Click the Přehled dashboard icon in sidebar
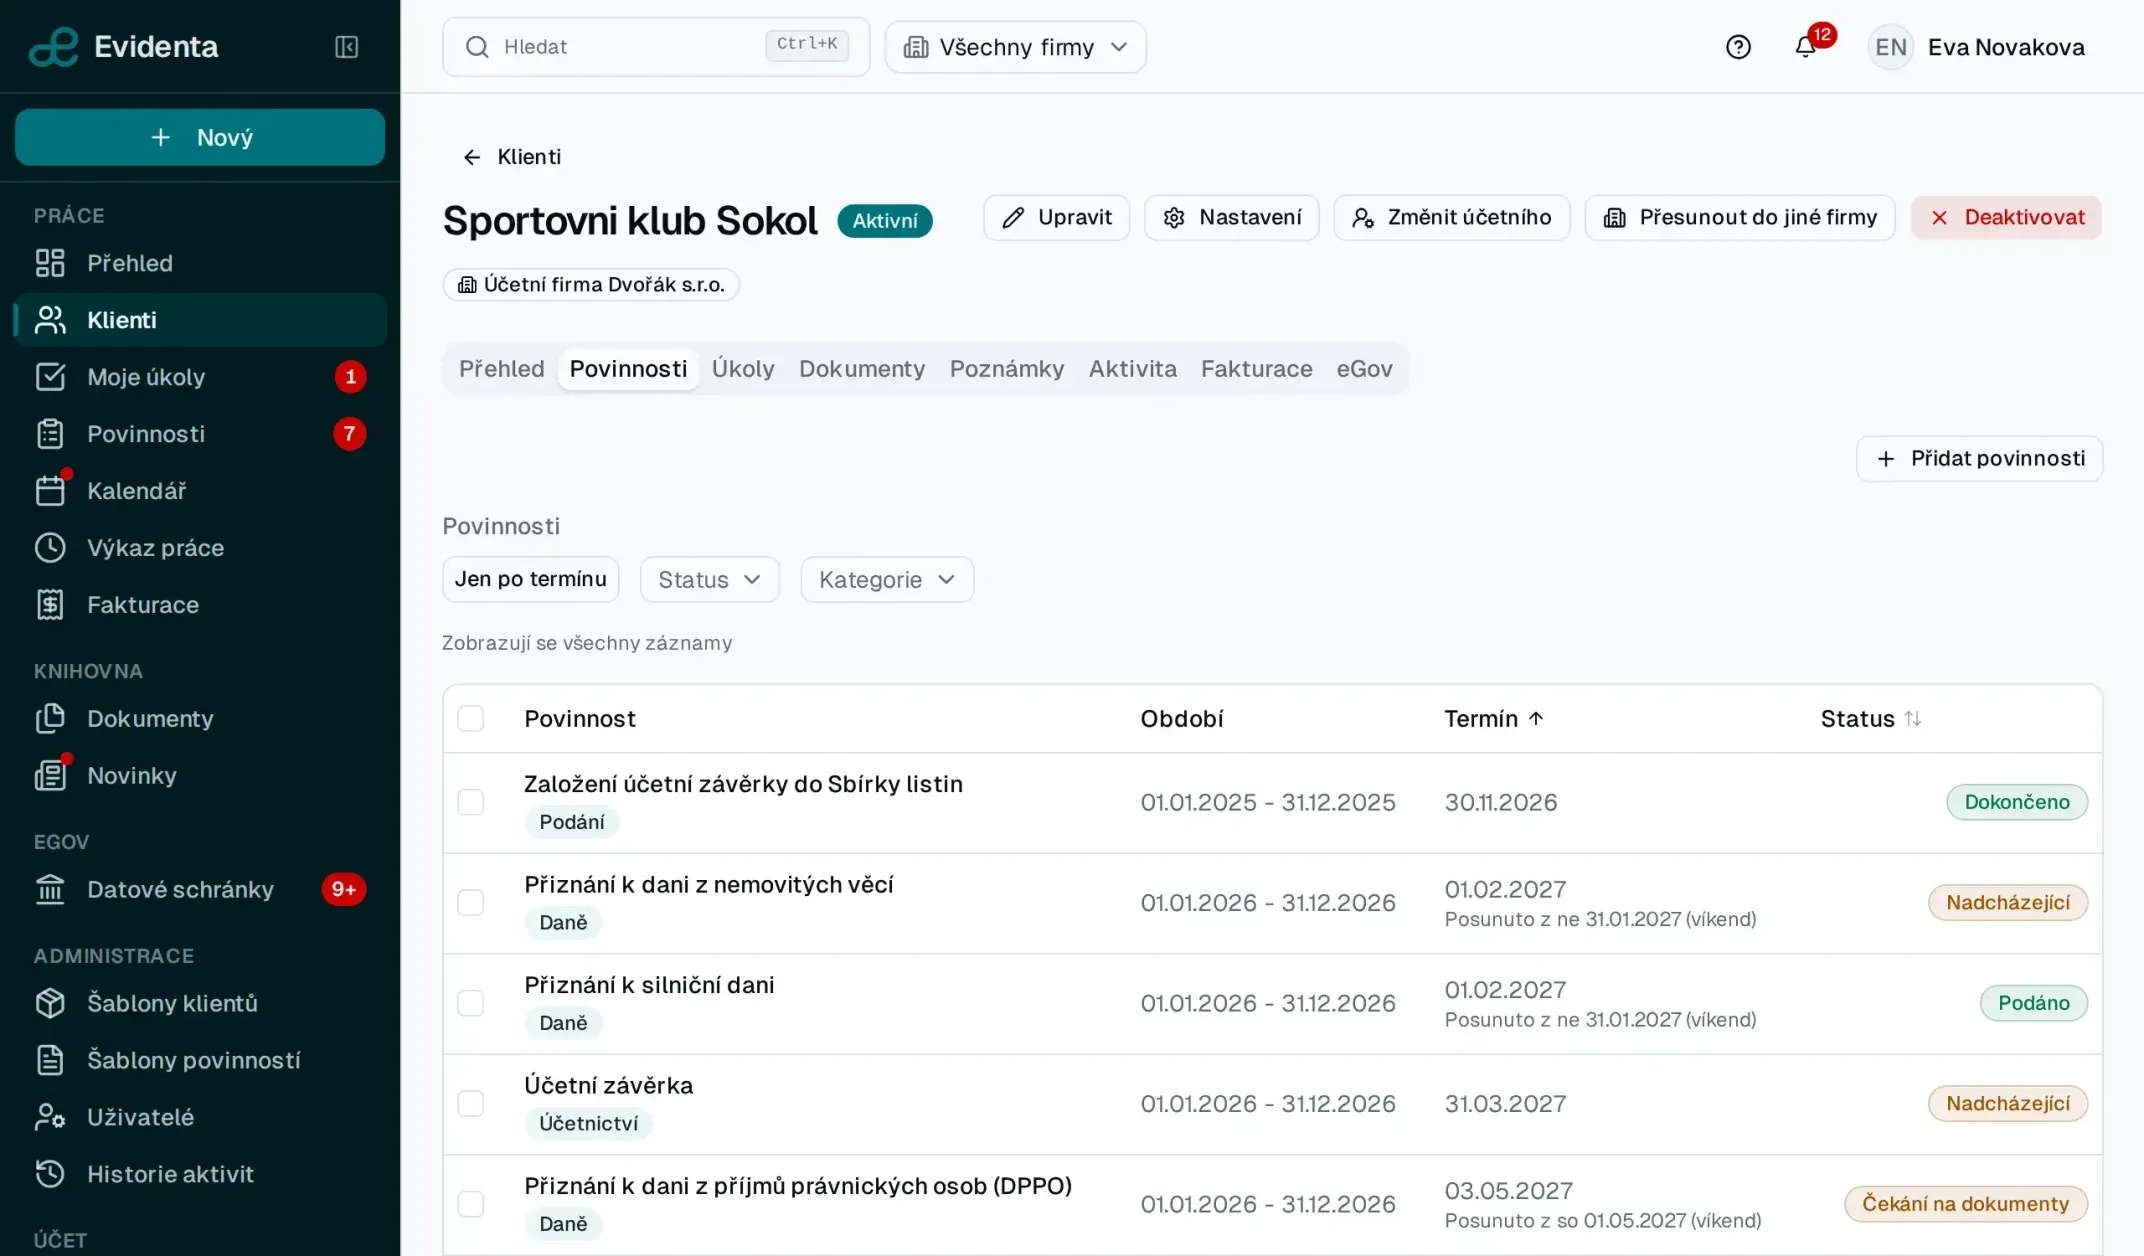This screenshot has width=2144, height=1256. (50, 263)
